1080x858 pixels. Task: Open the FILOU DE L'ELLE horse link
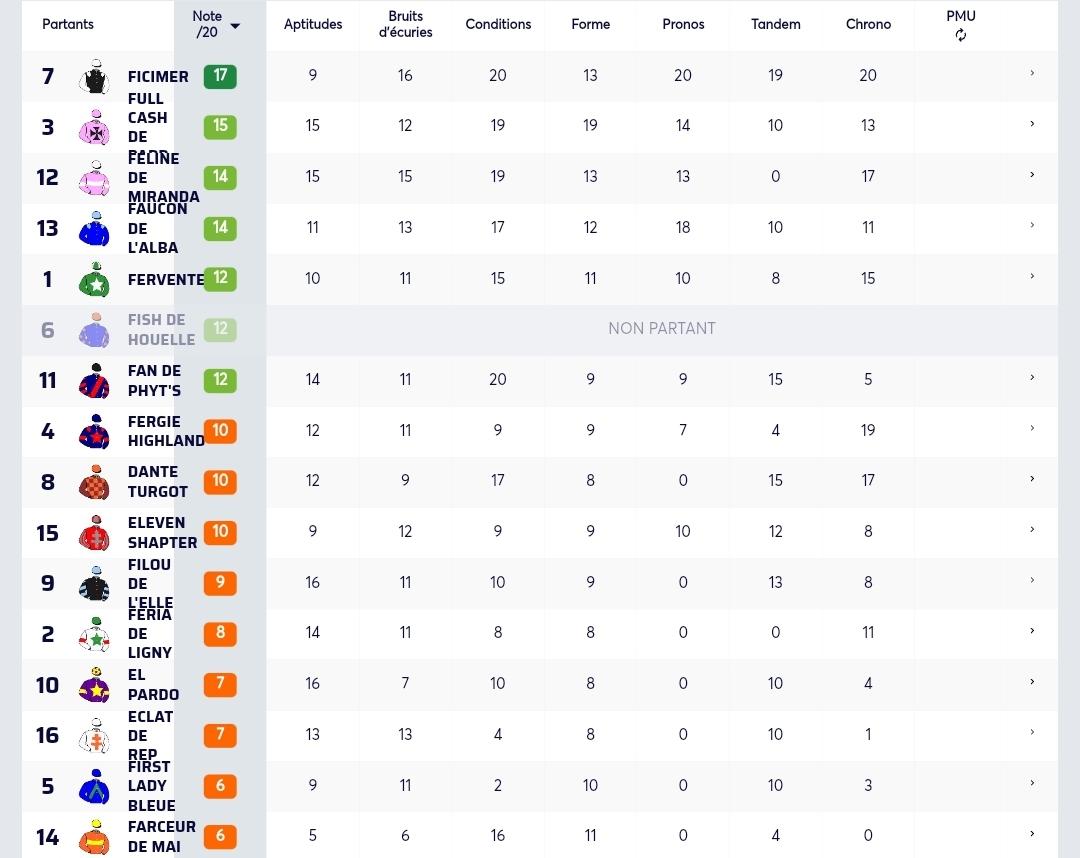coord(150,583)
